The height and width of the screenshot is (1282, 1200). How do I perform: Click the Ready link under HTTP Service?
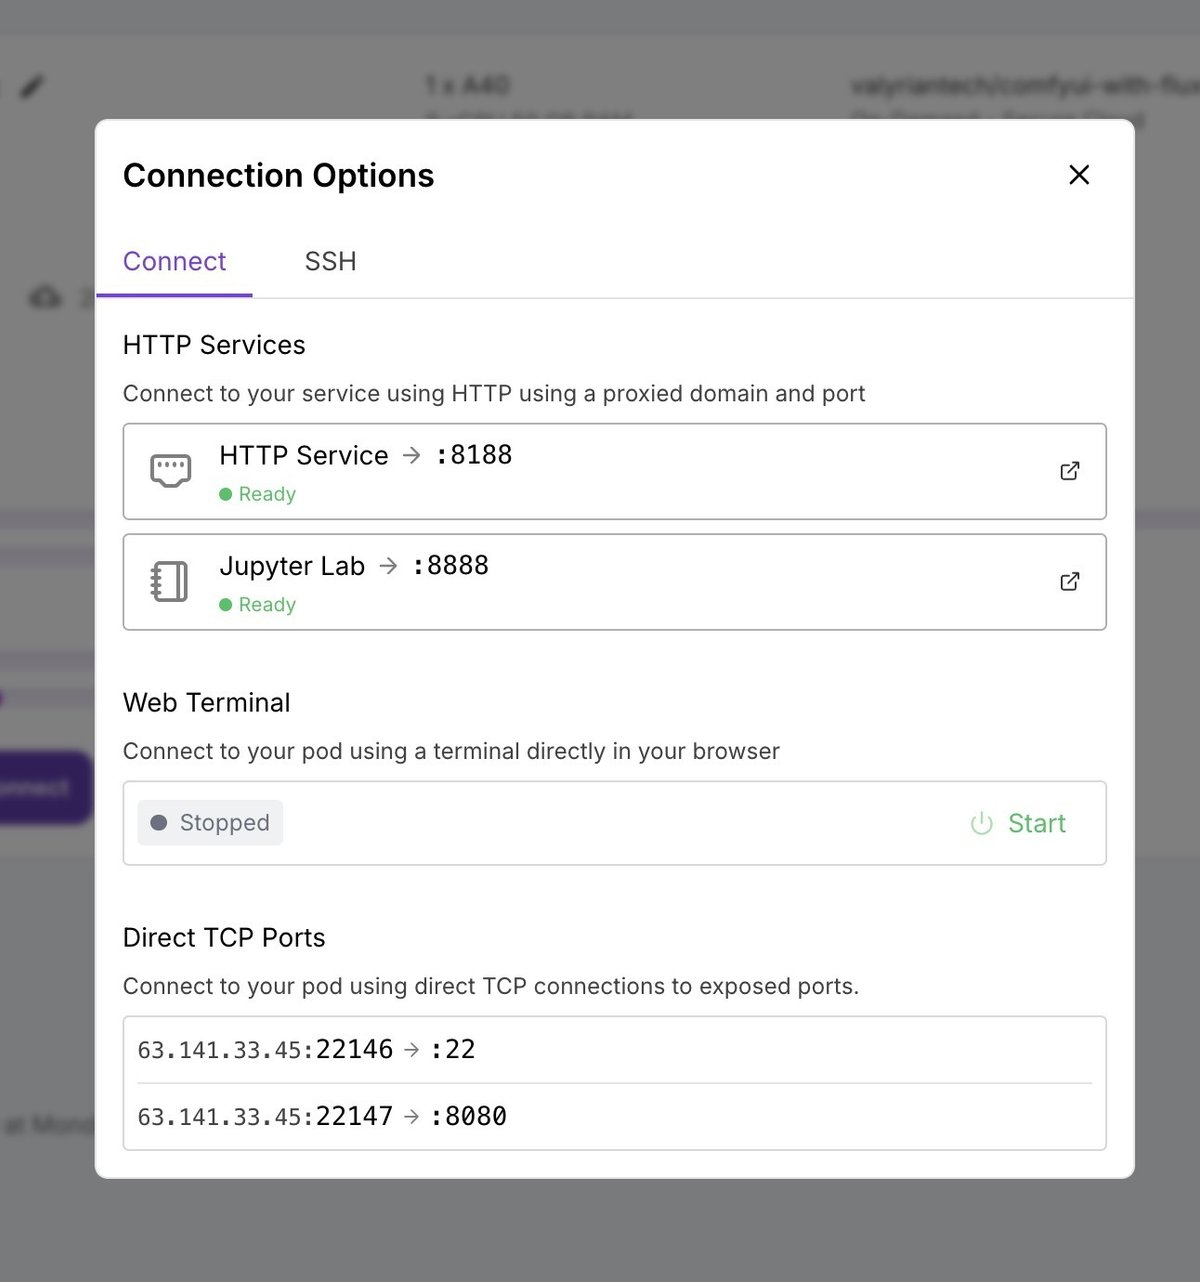point(266,494)
